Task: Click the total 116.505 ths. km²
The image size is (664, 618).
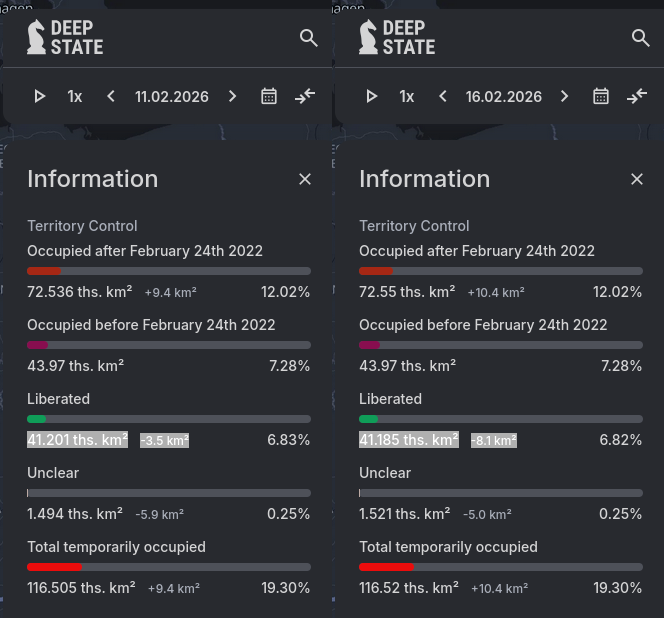Action: [81, 588]
